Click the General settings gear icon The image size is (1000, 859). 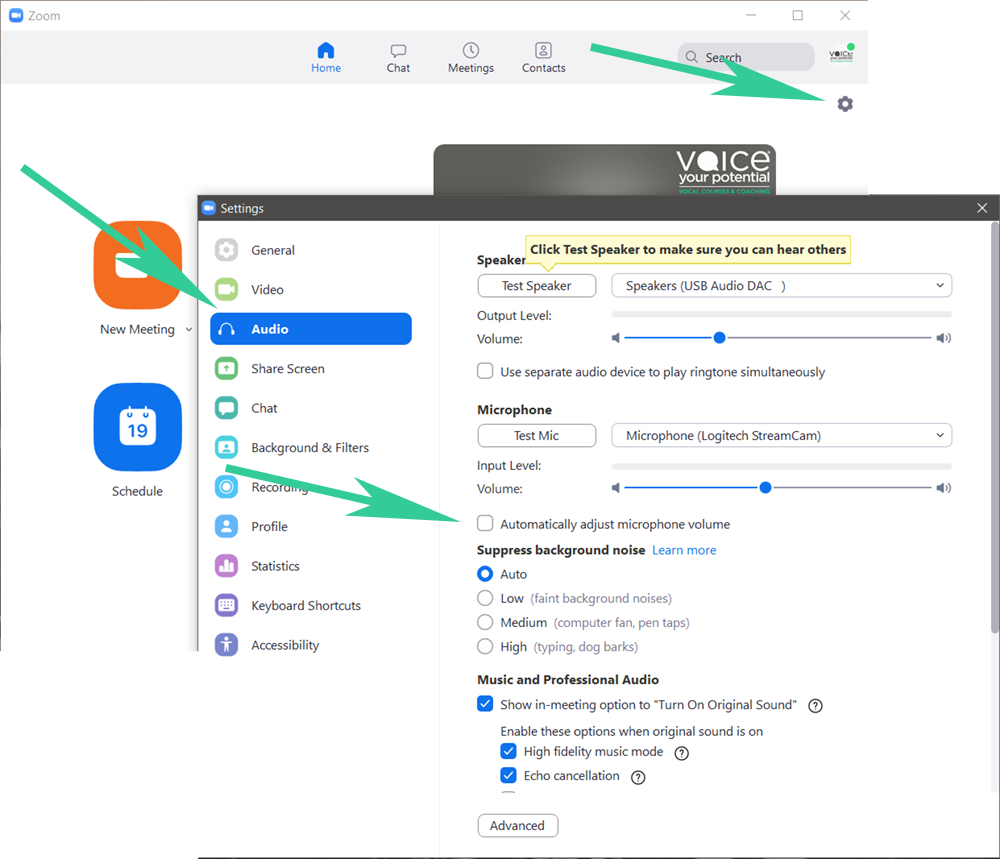point(226,250)
